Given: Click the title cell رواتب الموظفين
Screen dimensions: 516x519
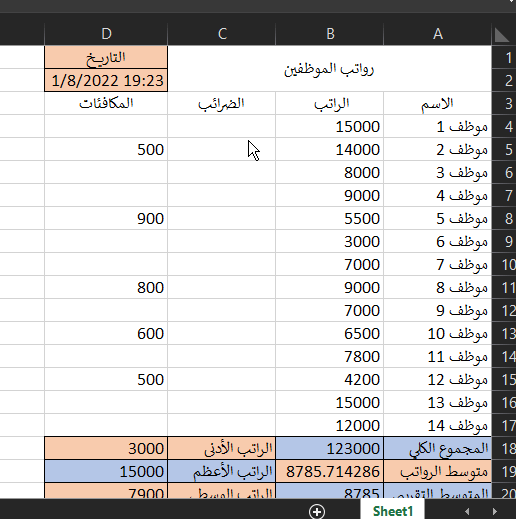Looking at the screenshot, I should pyautogui.click(x=330, y=69).
